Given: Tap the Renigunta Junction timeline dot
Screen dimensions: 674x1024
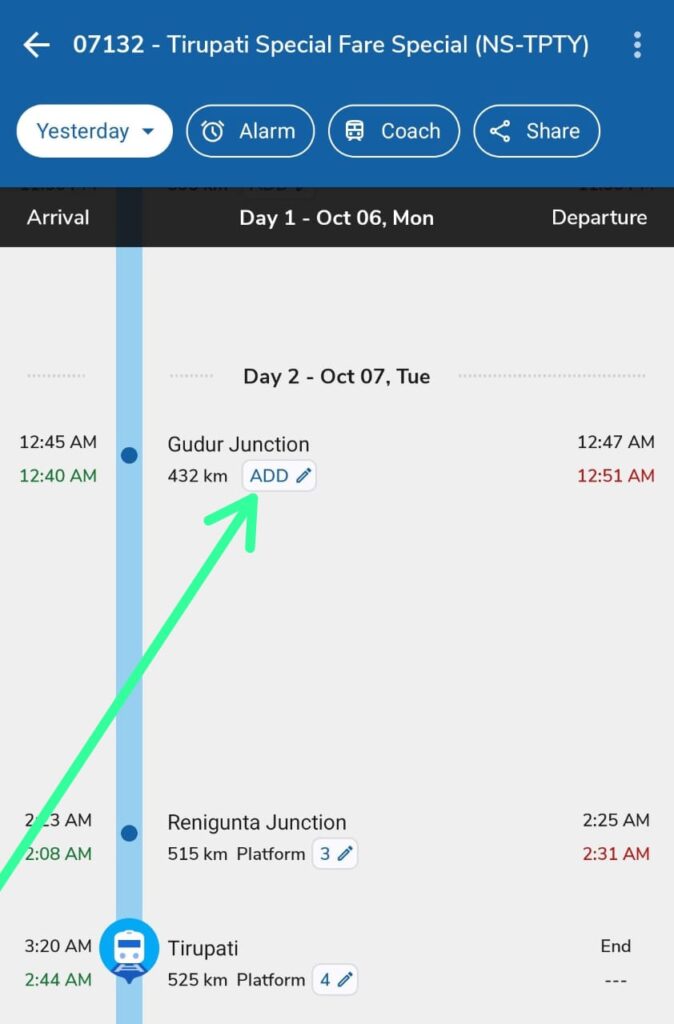Looking at the screenshot, I should 129,833.
